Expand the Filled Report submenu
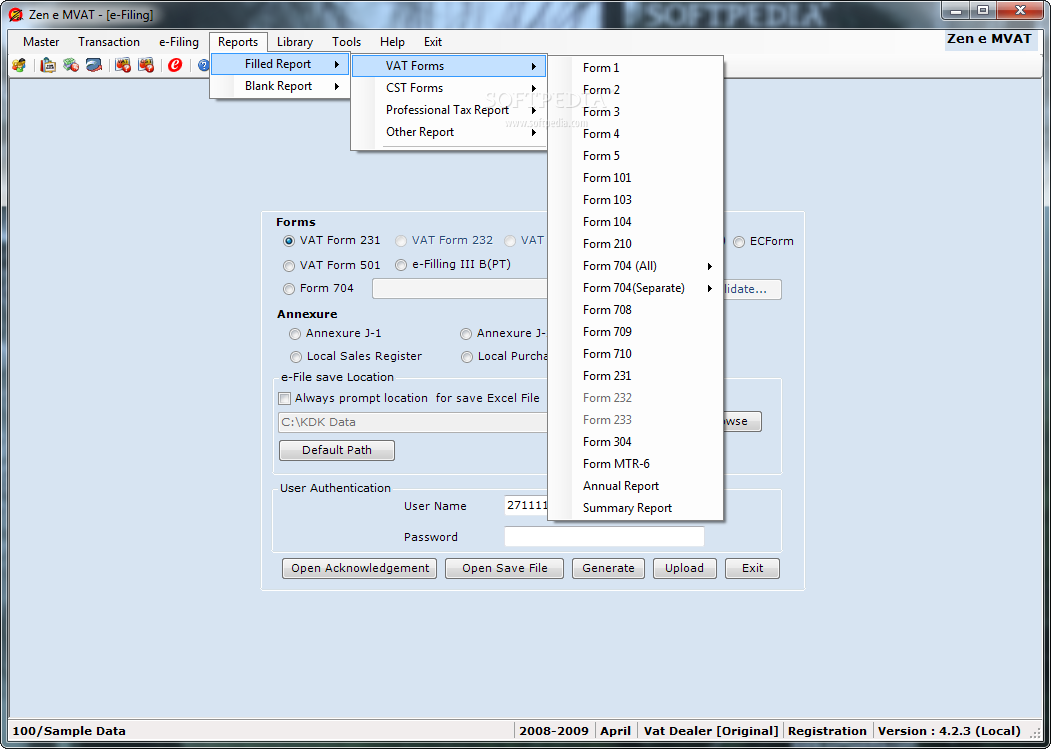This screenshot has width=1051, height=749. point(280,64)
